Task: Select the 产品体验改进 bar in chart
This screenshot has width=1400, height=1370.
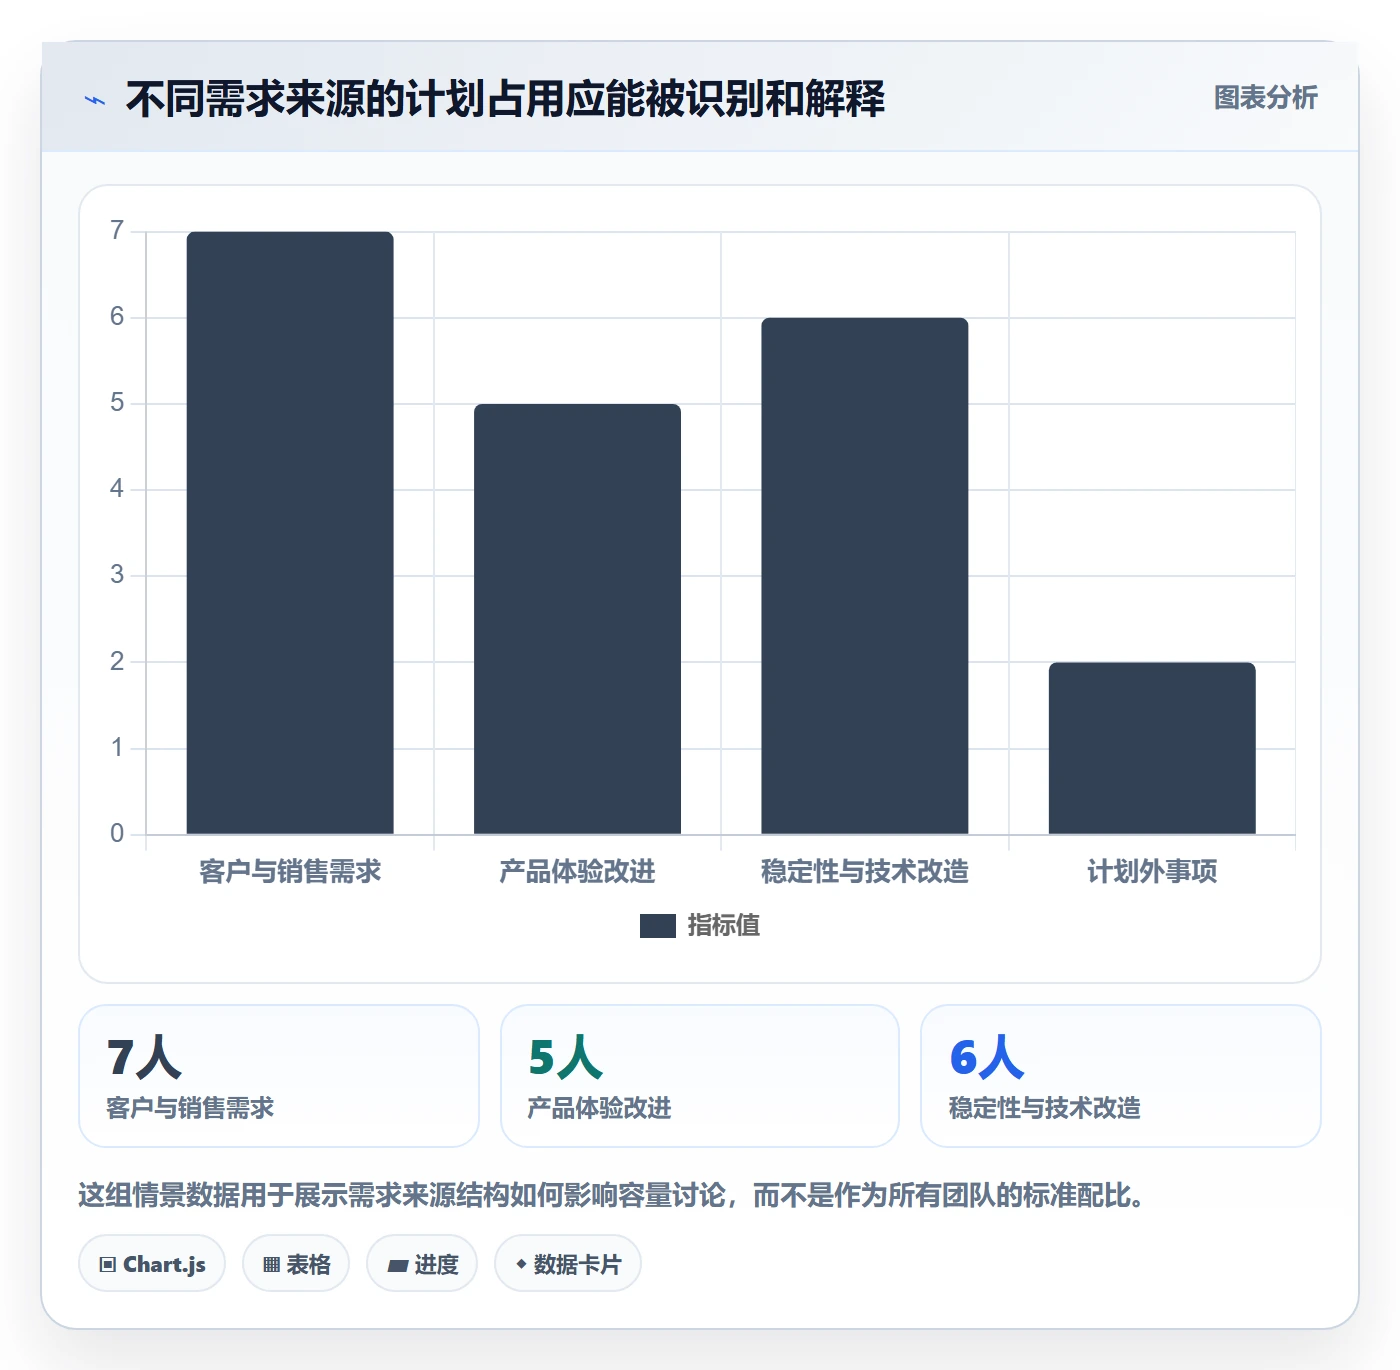Action: [x=577, y=619]
